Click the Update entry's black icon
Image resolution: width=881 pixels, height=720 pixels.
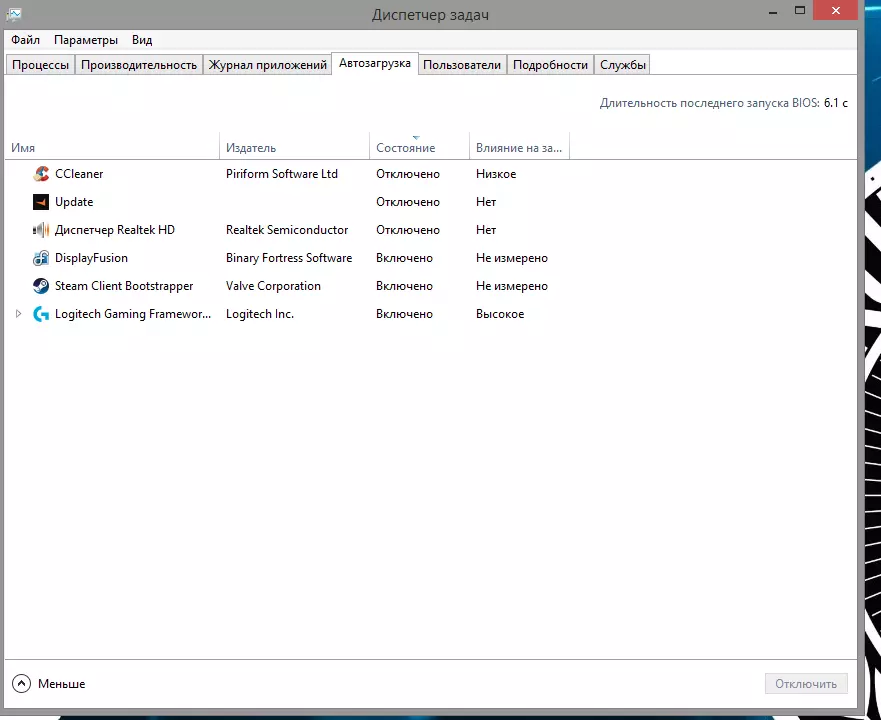click(40, 202)
